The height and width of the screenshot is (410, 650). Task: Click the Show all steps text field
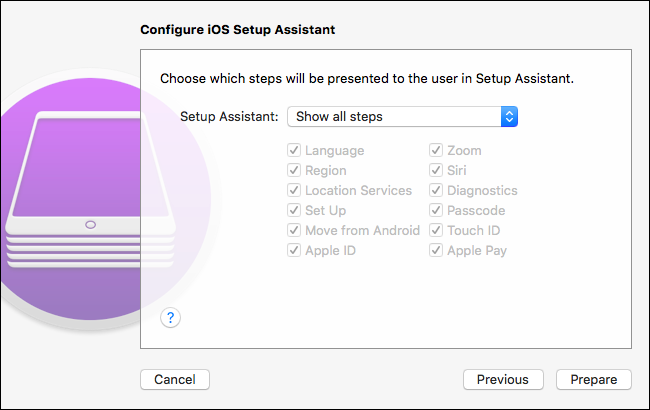coord(392,117)
